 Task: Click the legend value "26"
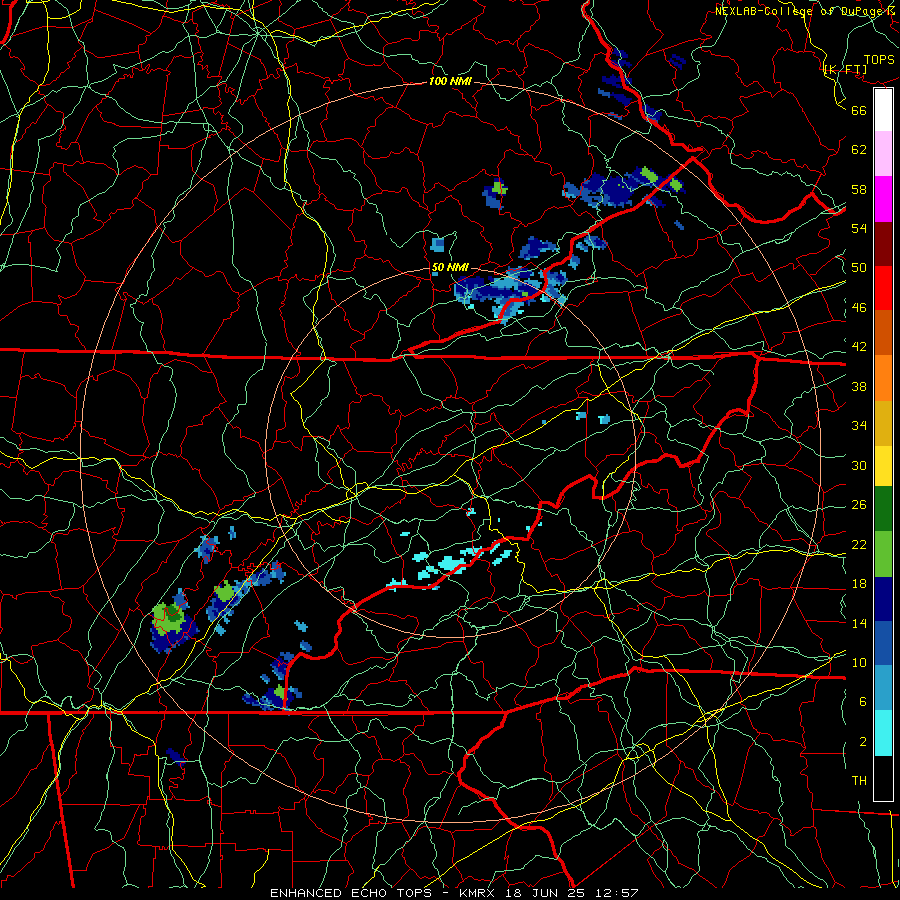[859, 505]
